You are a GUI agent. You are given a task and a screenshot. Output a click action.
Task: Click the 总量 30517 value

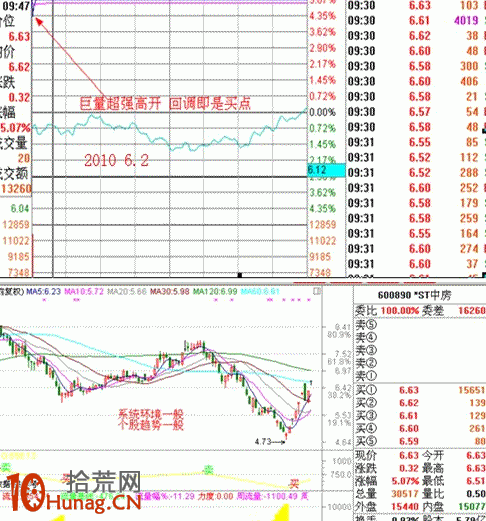405,494
